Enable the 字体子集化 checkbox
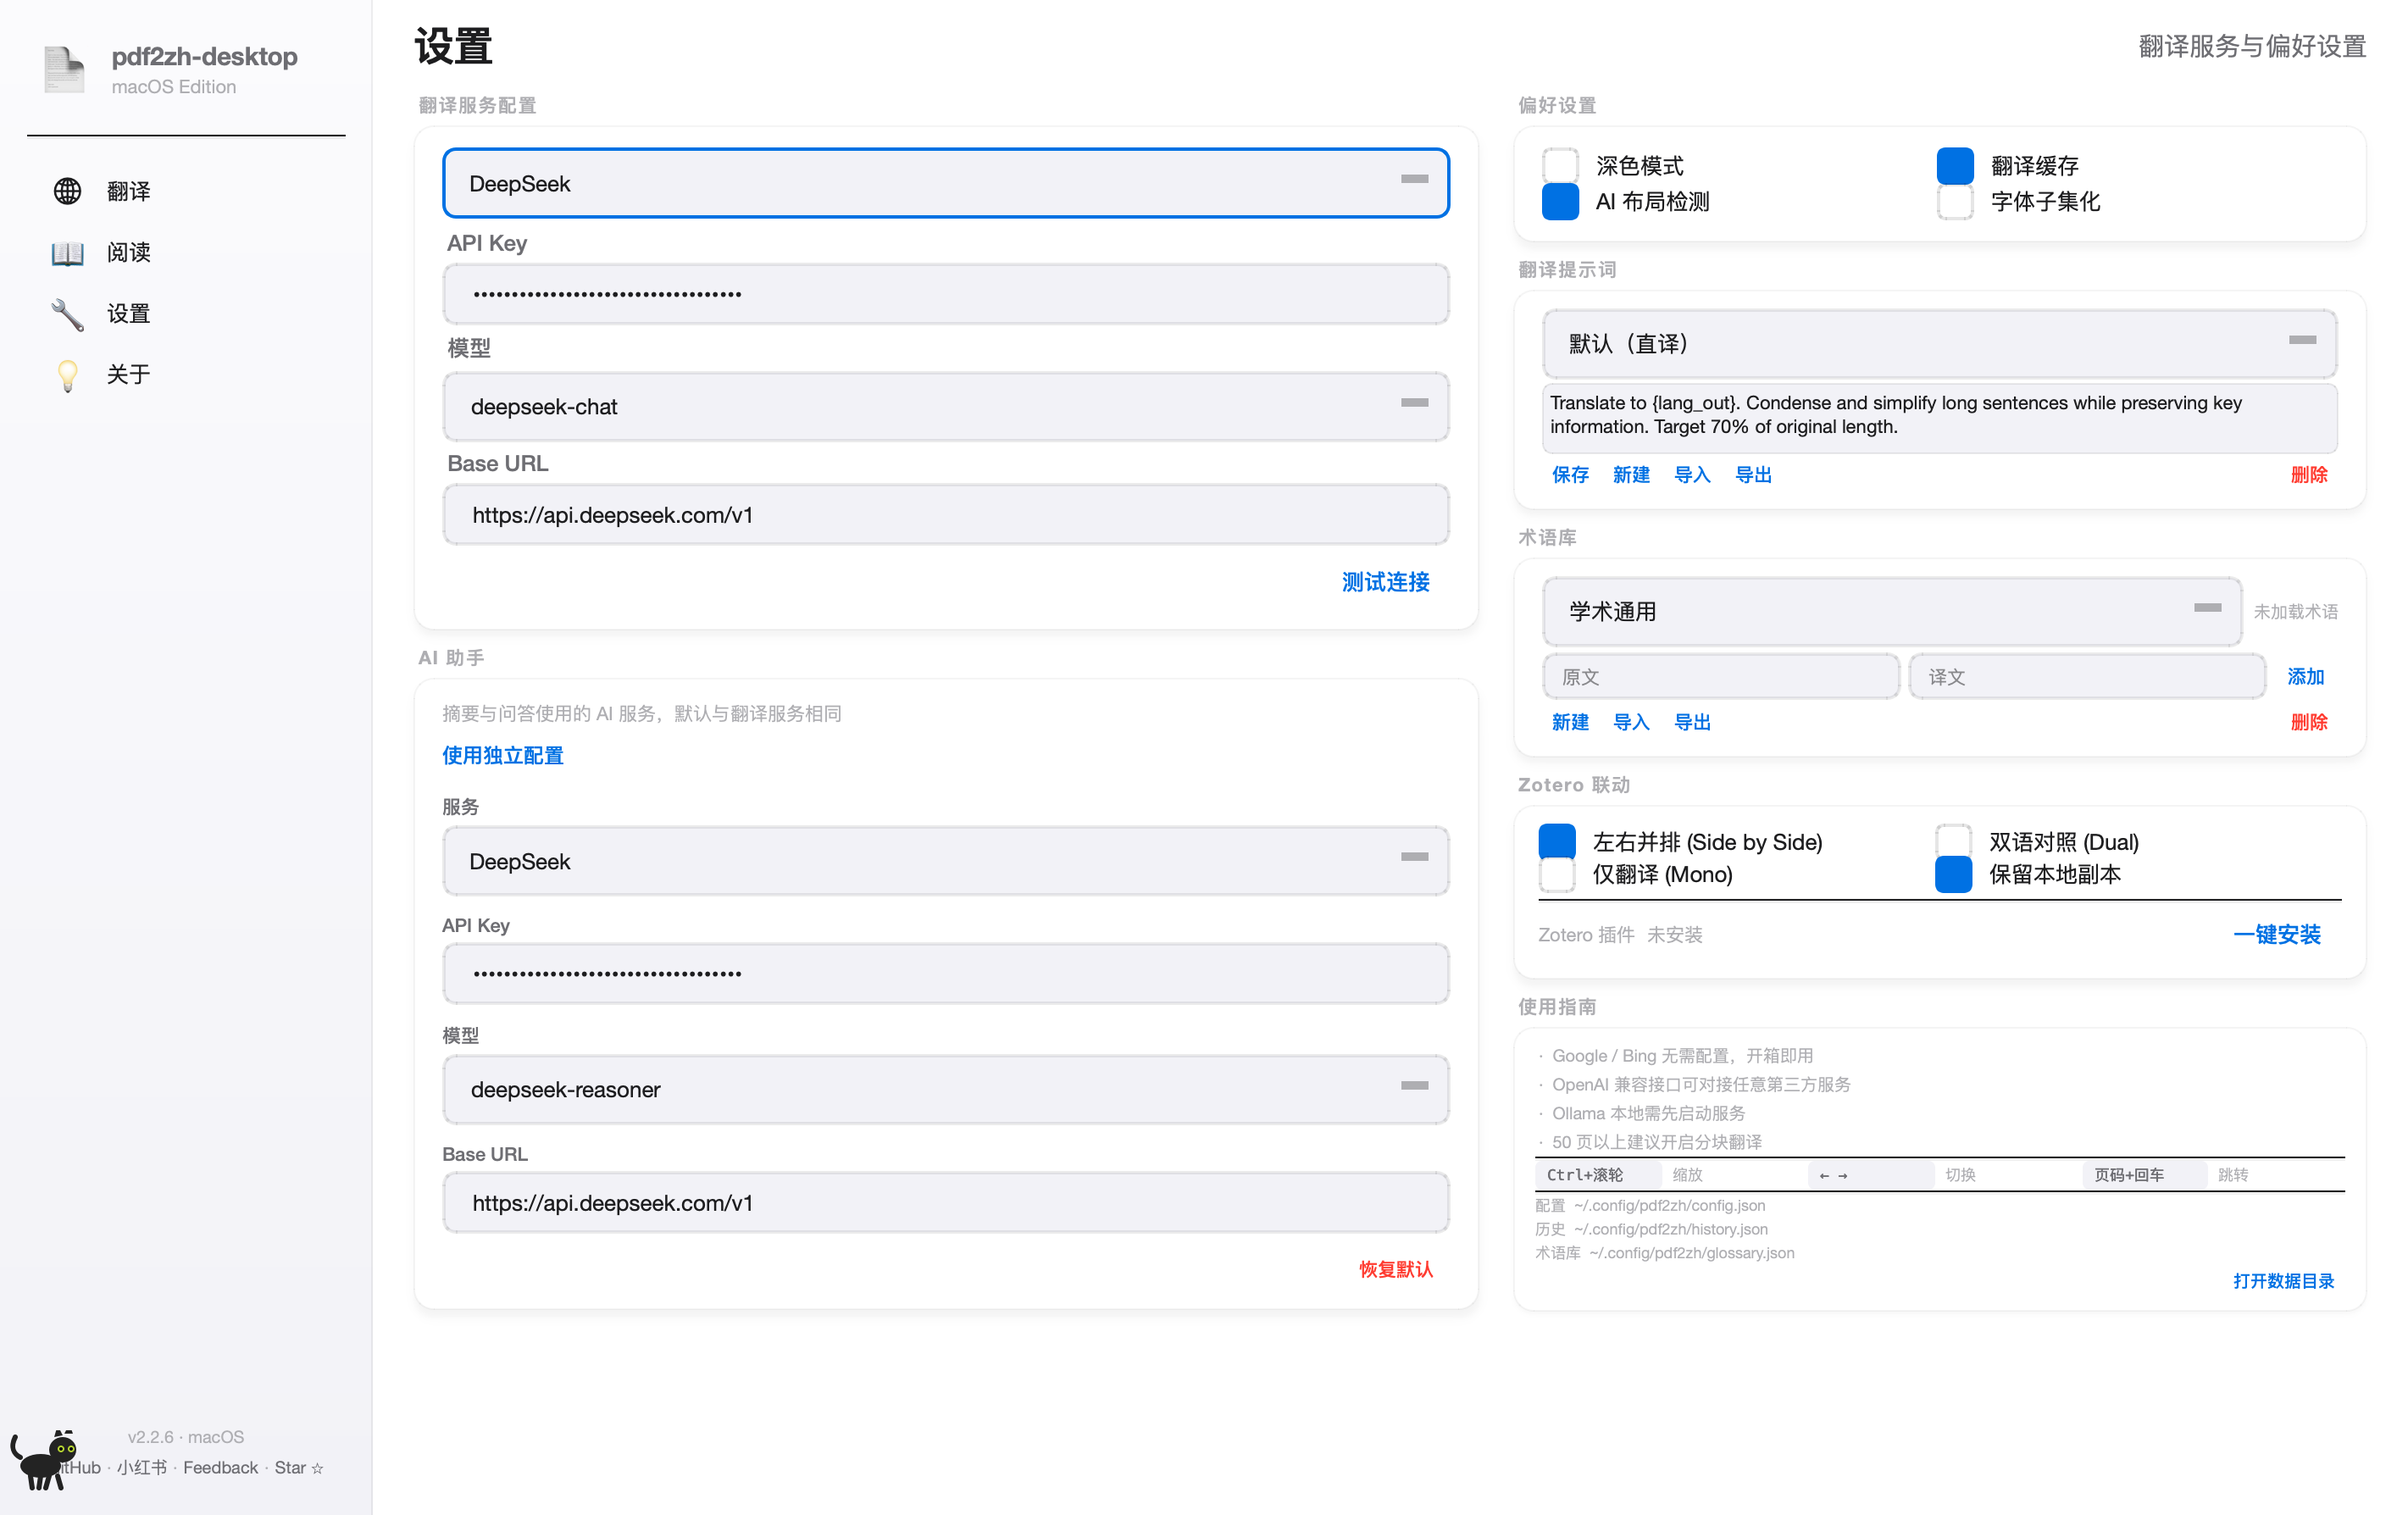2408x1515 pixels. pyautogui.click(x=1954, y=201)
